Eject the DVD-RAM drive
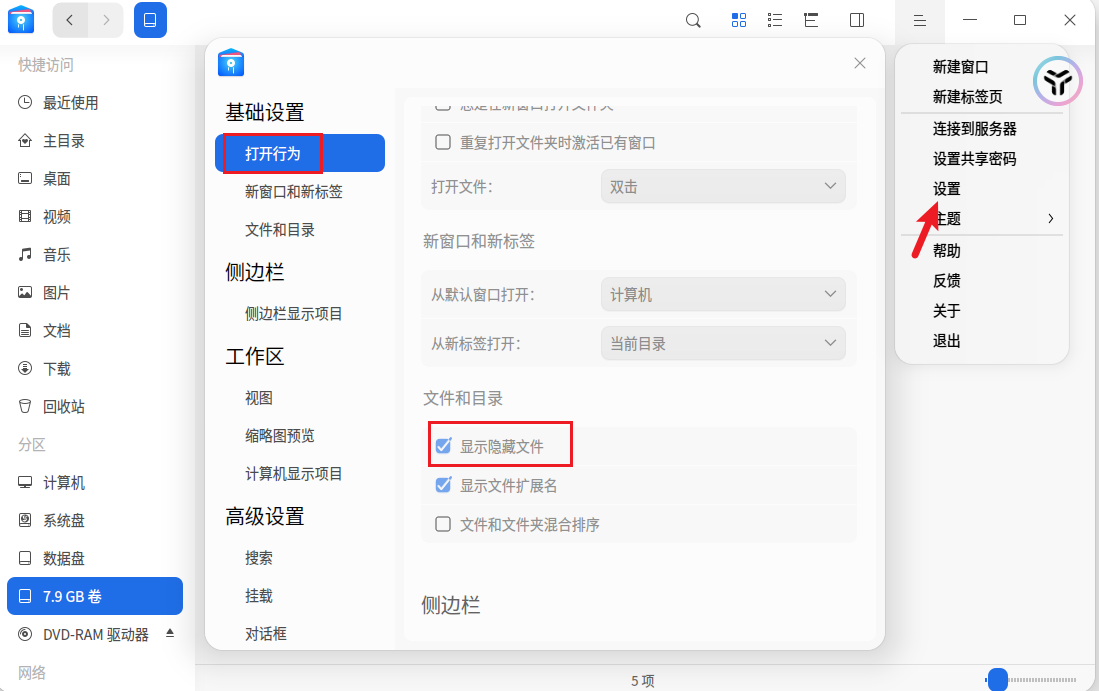This screenshot has height=691, width=1099. coord(170,634)
